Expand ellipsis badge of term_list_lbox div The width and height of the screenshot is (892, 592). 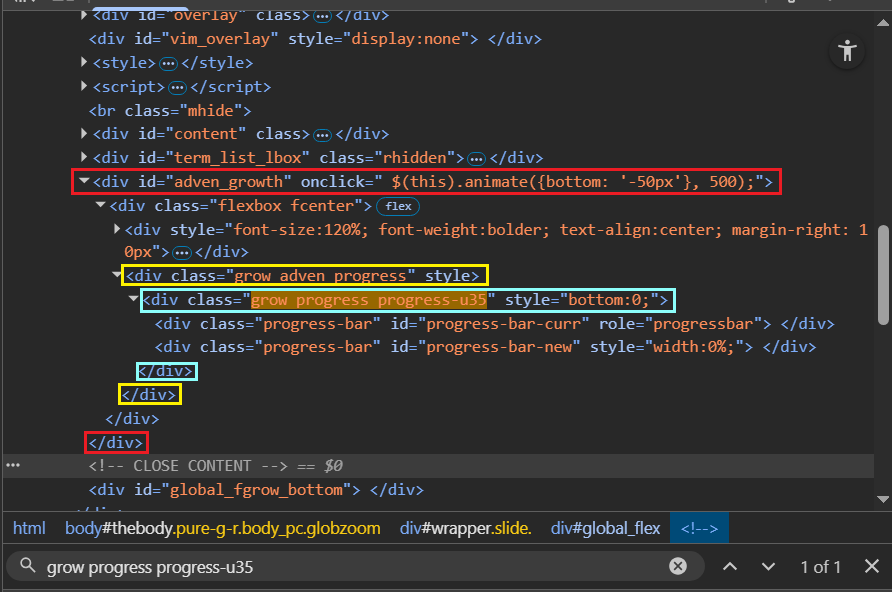[476, 158]
